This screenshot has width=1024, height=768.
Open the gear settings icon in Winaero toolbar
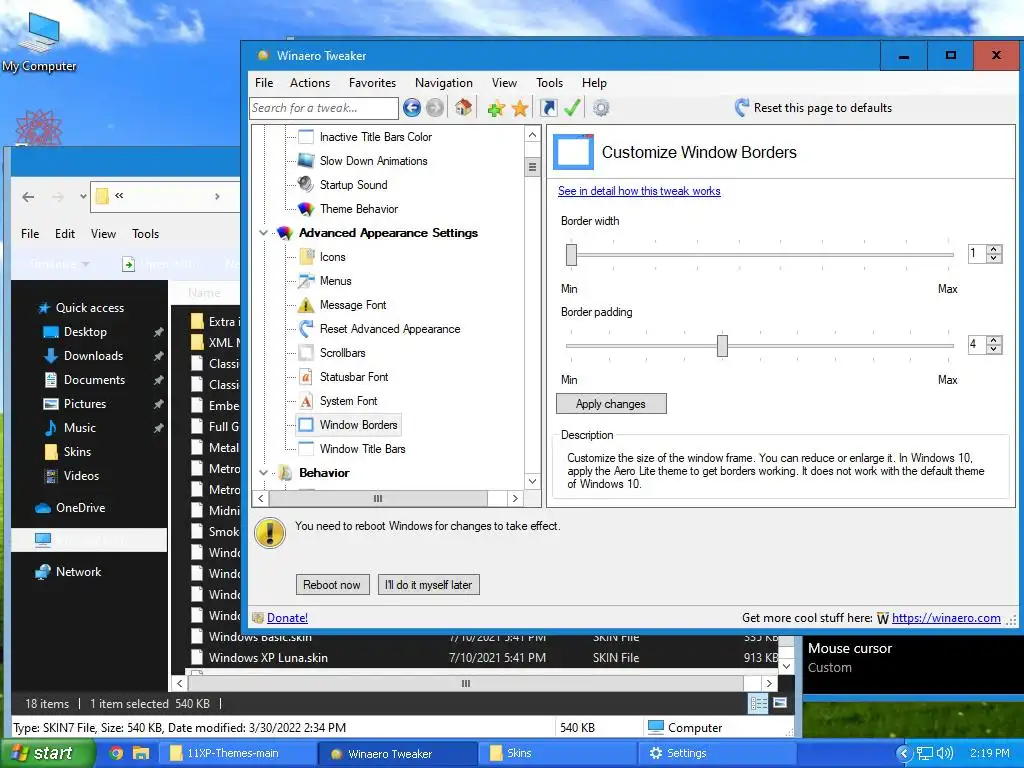(x=601, y=108)
